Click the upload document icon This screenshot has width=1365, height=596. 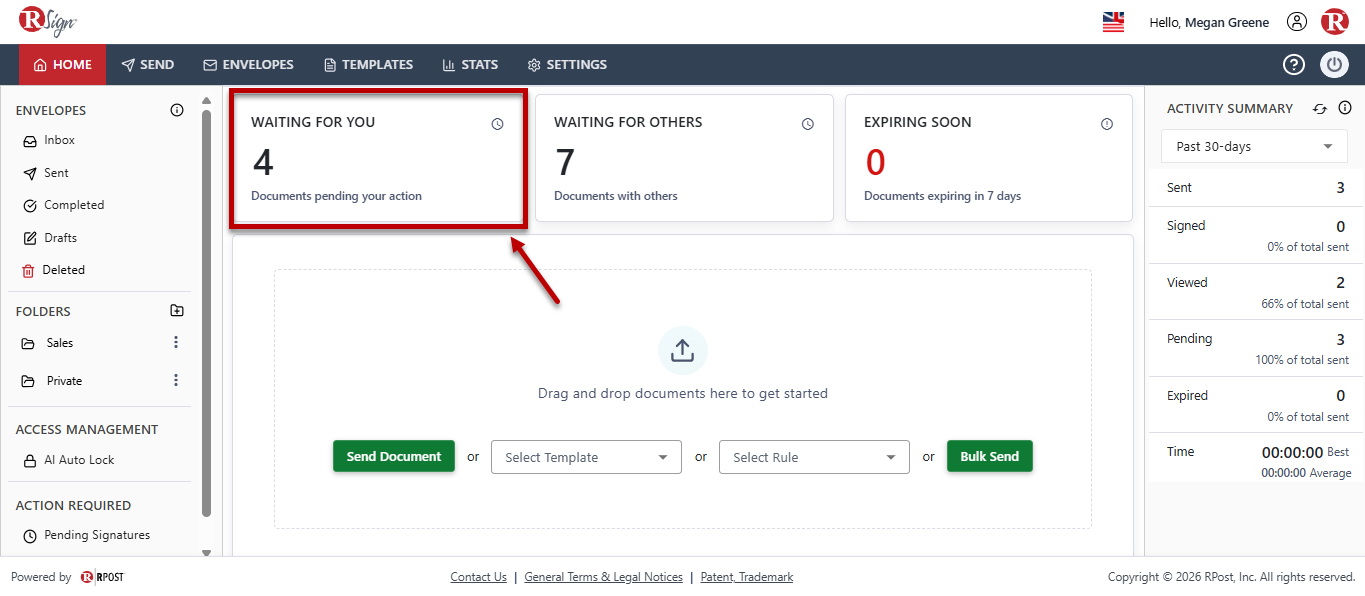tap(683, 351)
